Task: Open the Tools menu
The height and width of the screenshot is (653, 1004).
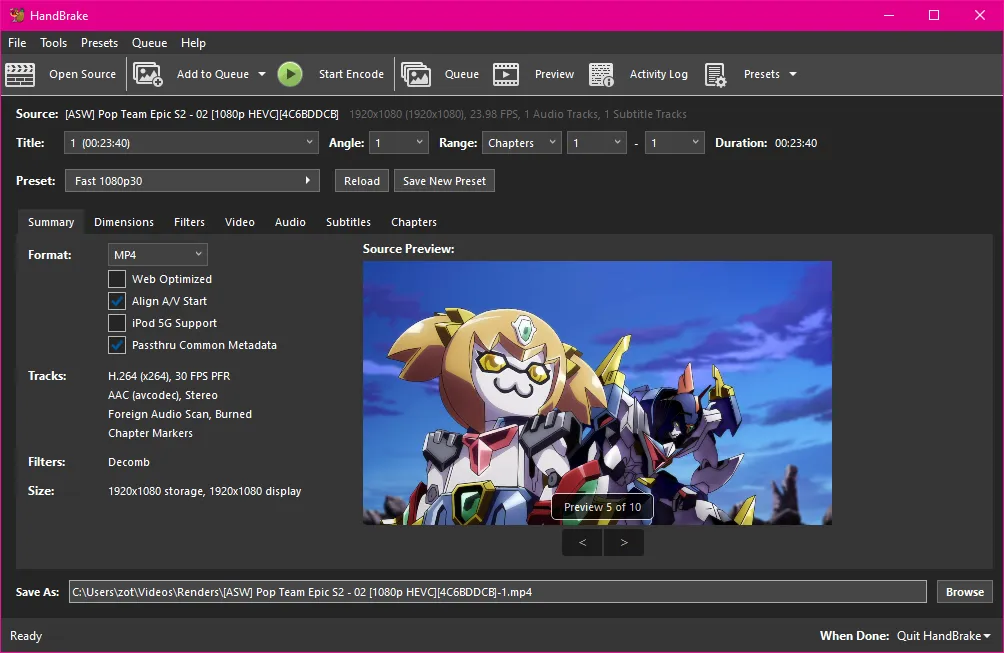Action: click(54, 43)
